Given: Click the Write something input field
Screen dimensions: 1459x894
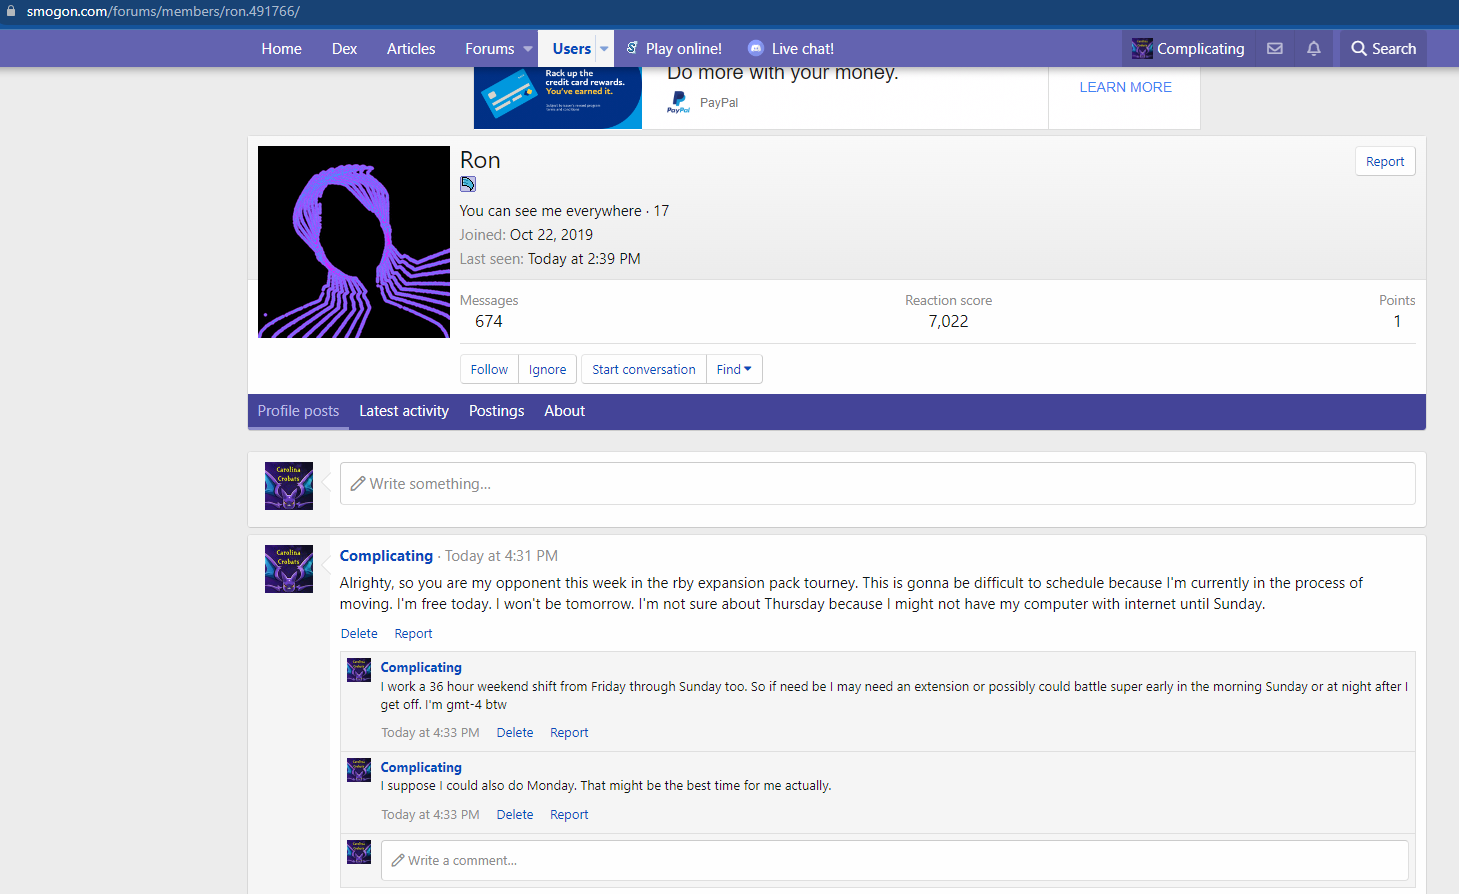Looking at the screenshot, I should click(877, 484).
